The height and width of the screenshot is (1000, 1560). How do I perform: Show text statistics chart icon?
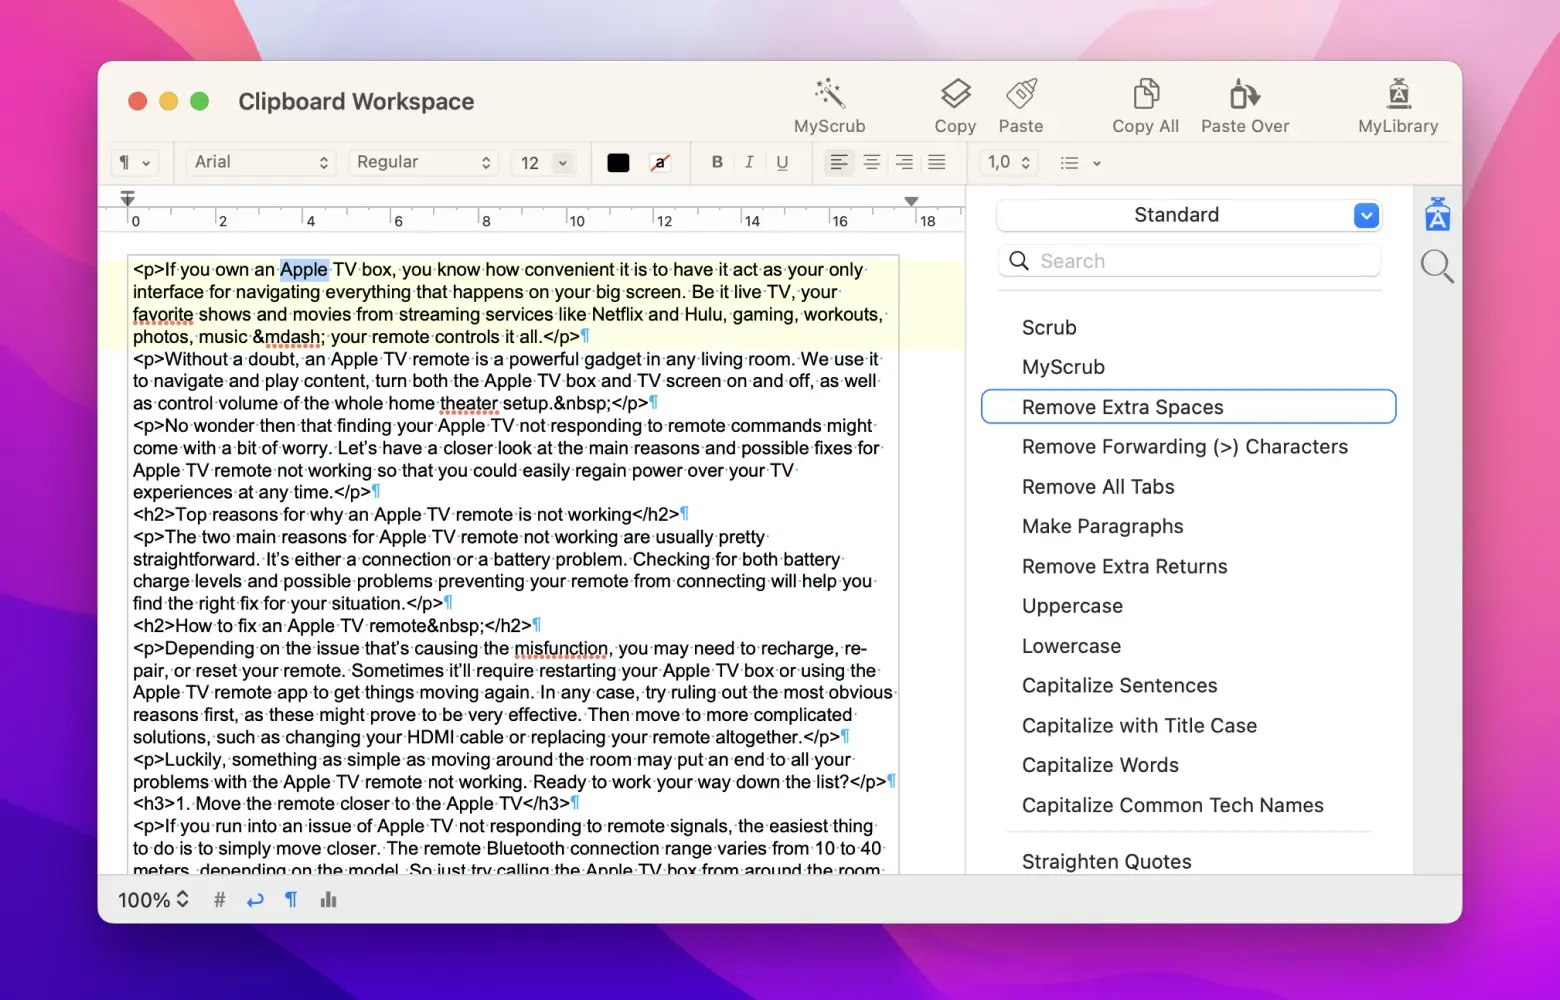point(328,900)
